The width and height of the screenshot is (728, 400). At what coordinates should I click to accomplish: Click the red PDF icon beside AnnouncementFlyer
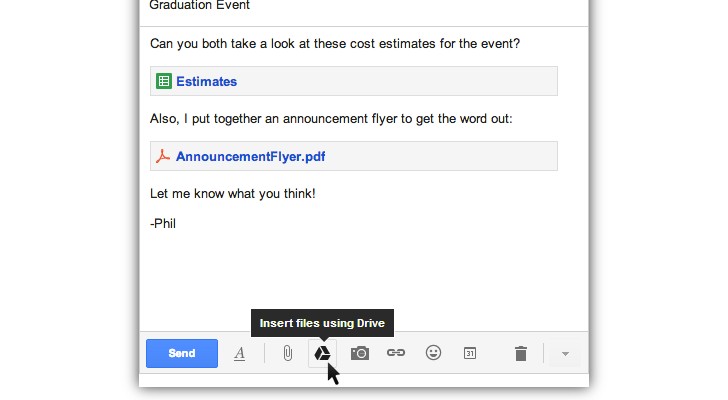(x=163, y=156)
